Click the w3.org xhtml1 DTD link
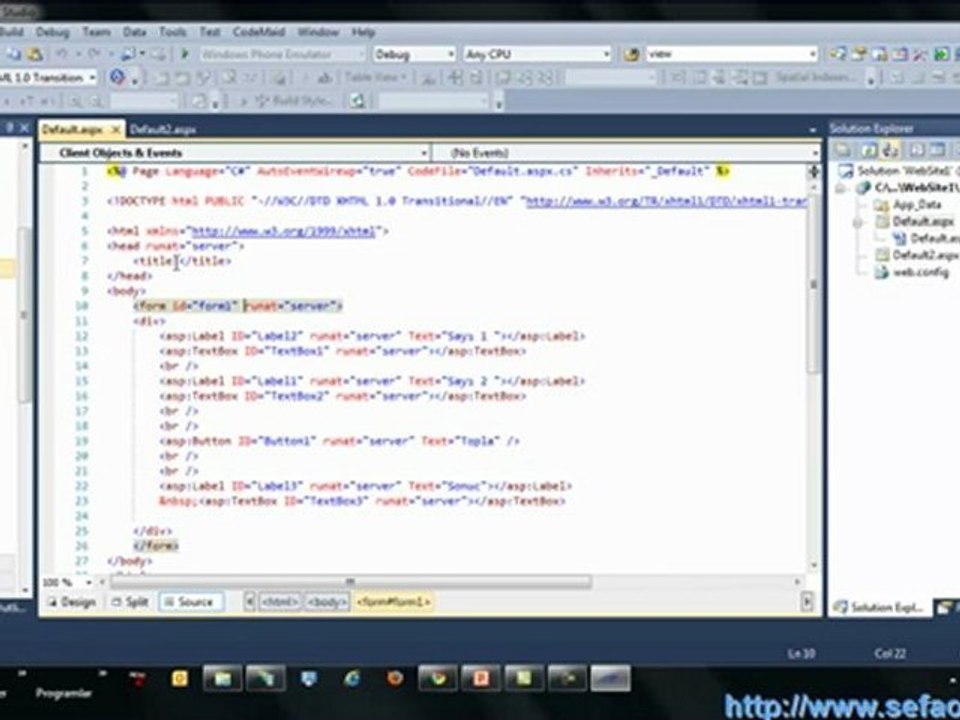 (x=667, y=201)
